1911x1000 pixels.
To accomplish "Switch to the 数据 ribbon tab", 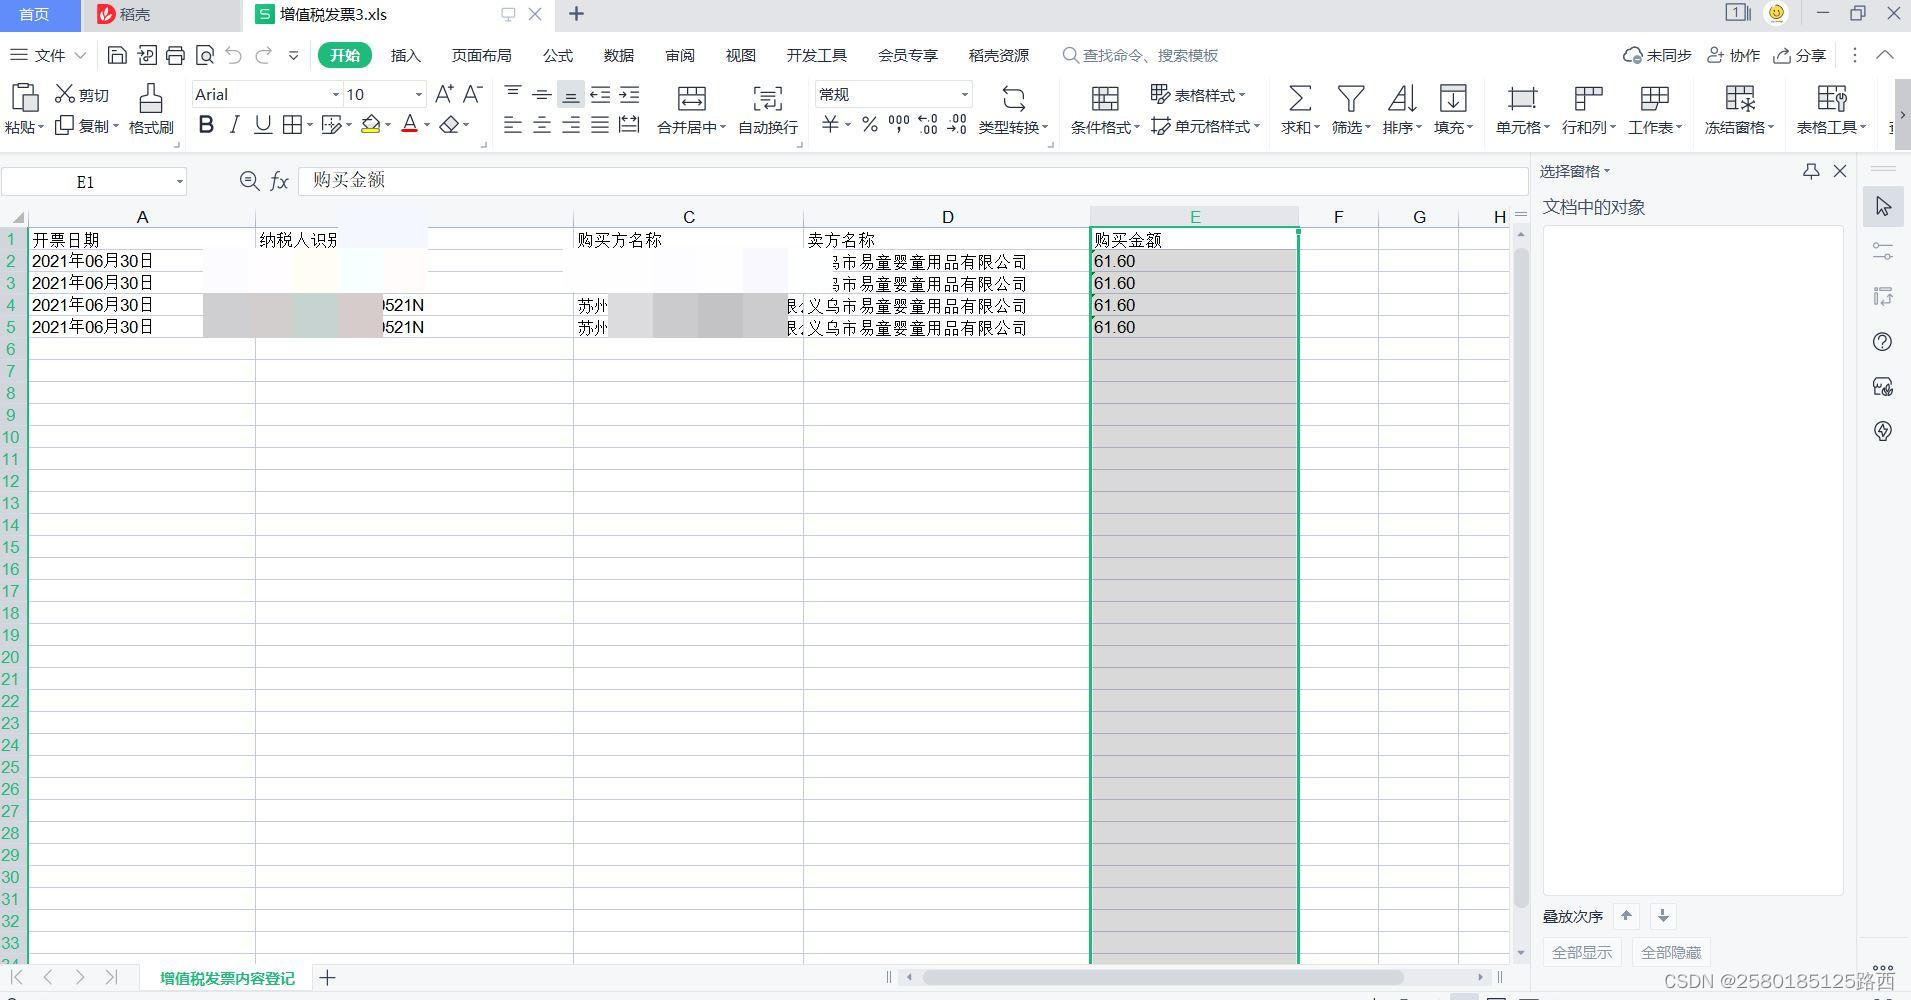I will (619, 55).
